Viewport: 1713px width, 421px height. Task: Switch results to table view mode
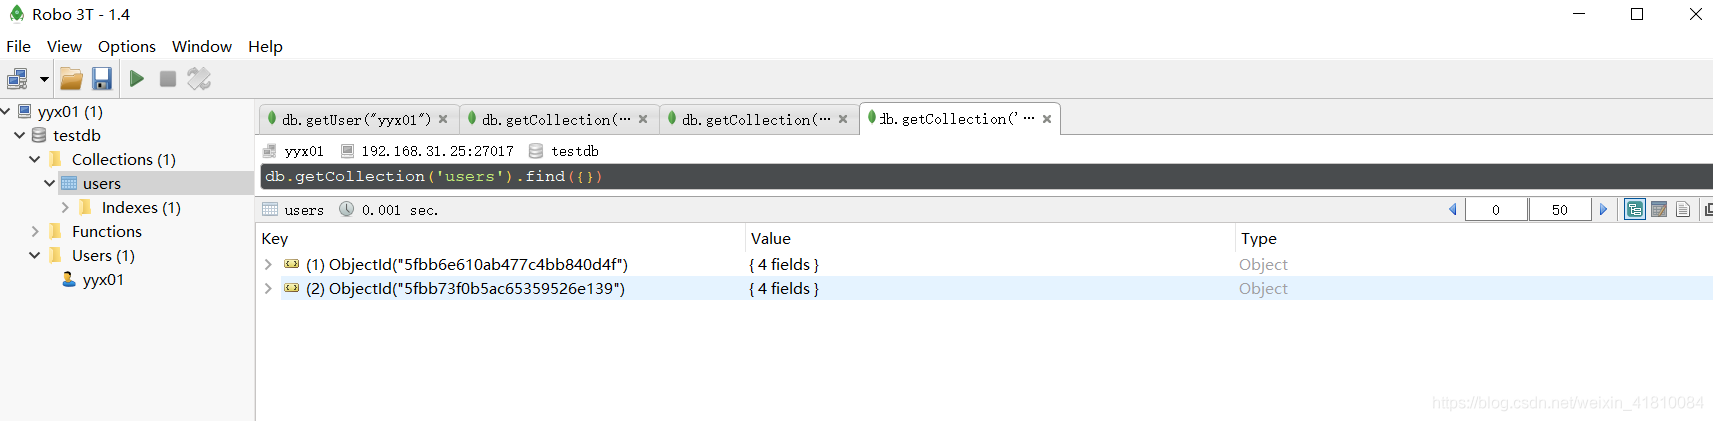pos(1659,209)
